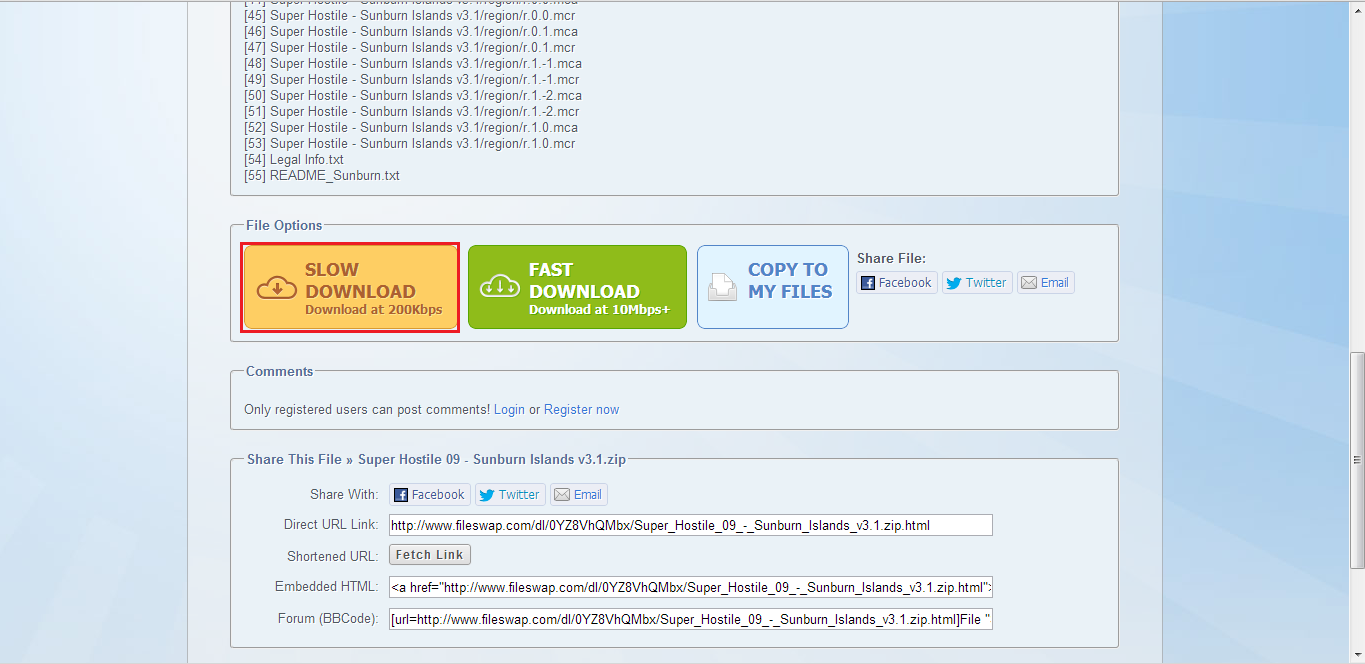
Task: Start the Fast Download at 10Mbps+
Action: [x=577, y=287]
